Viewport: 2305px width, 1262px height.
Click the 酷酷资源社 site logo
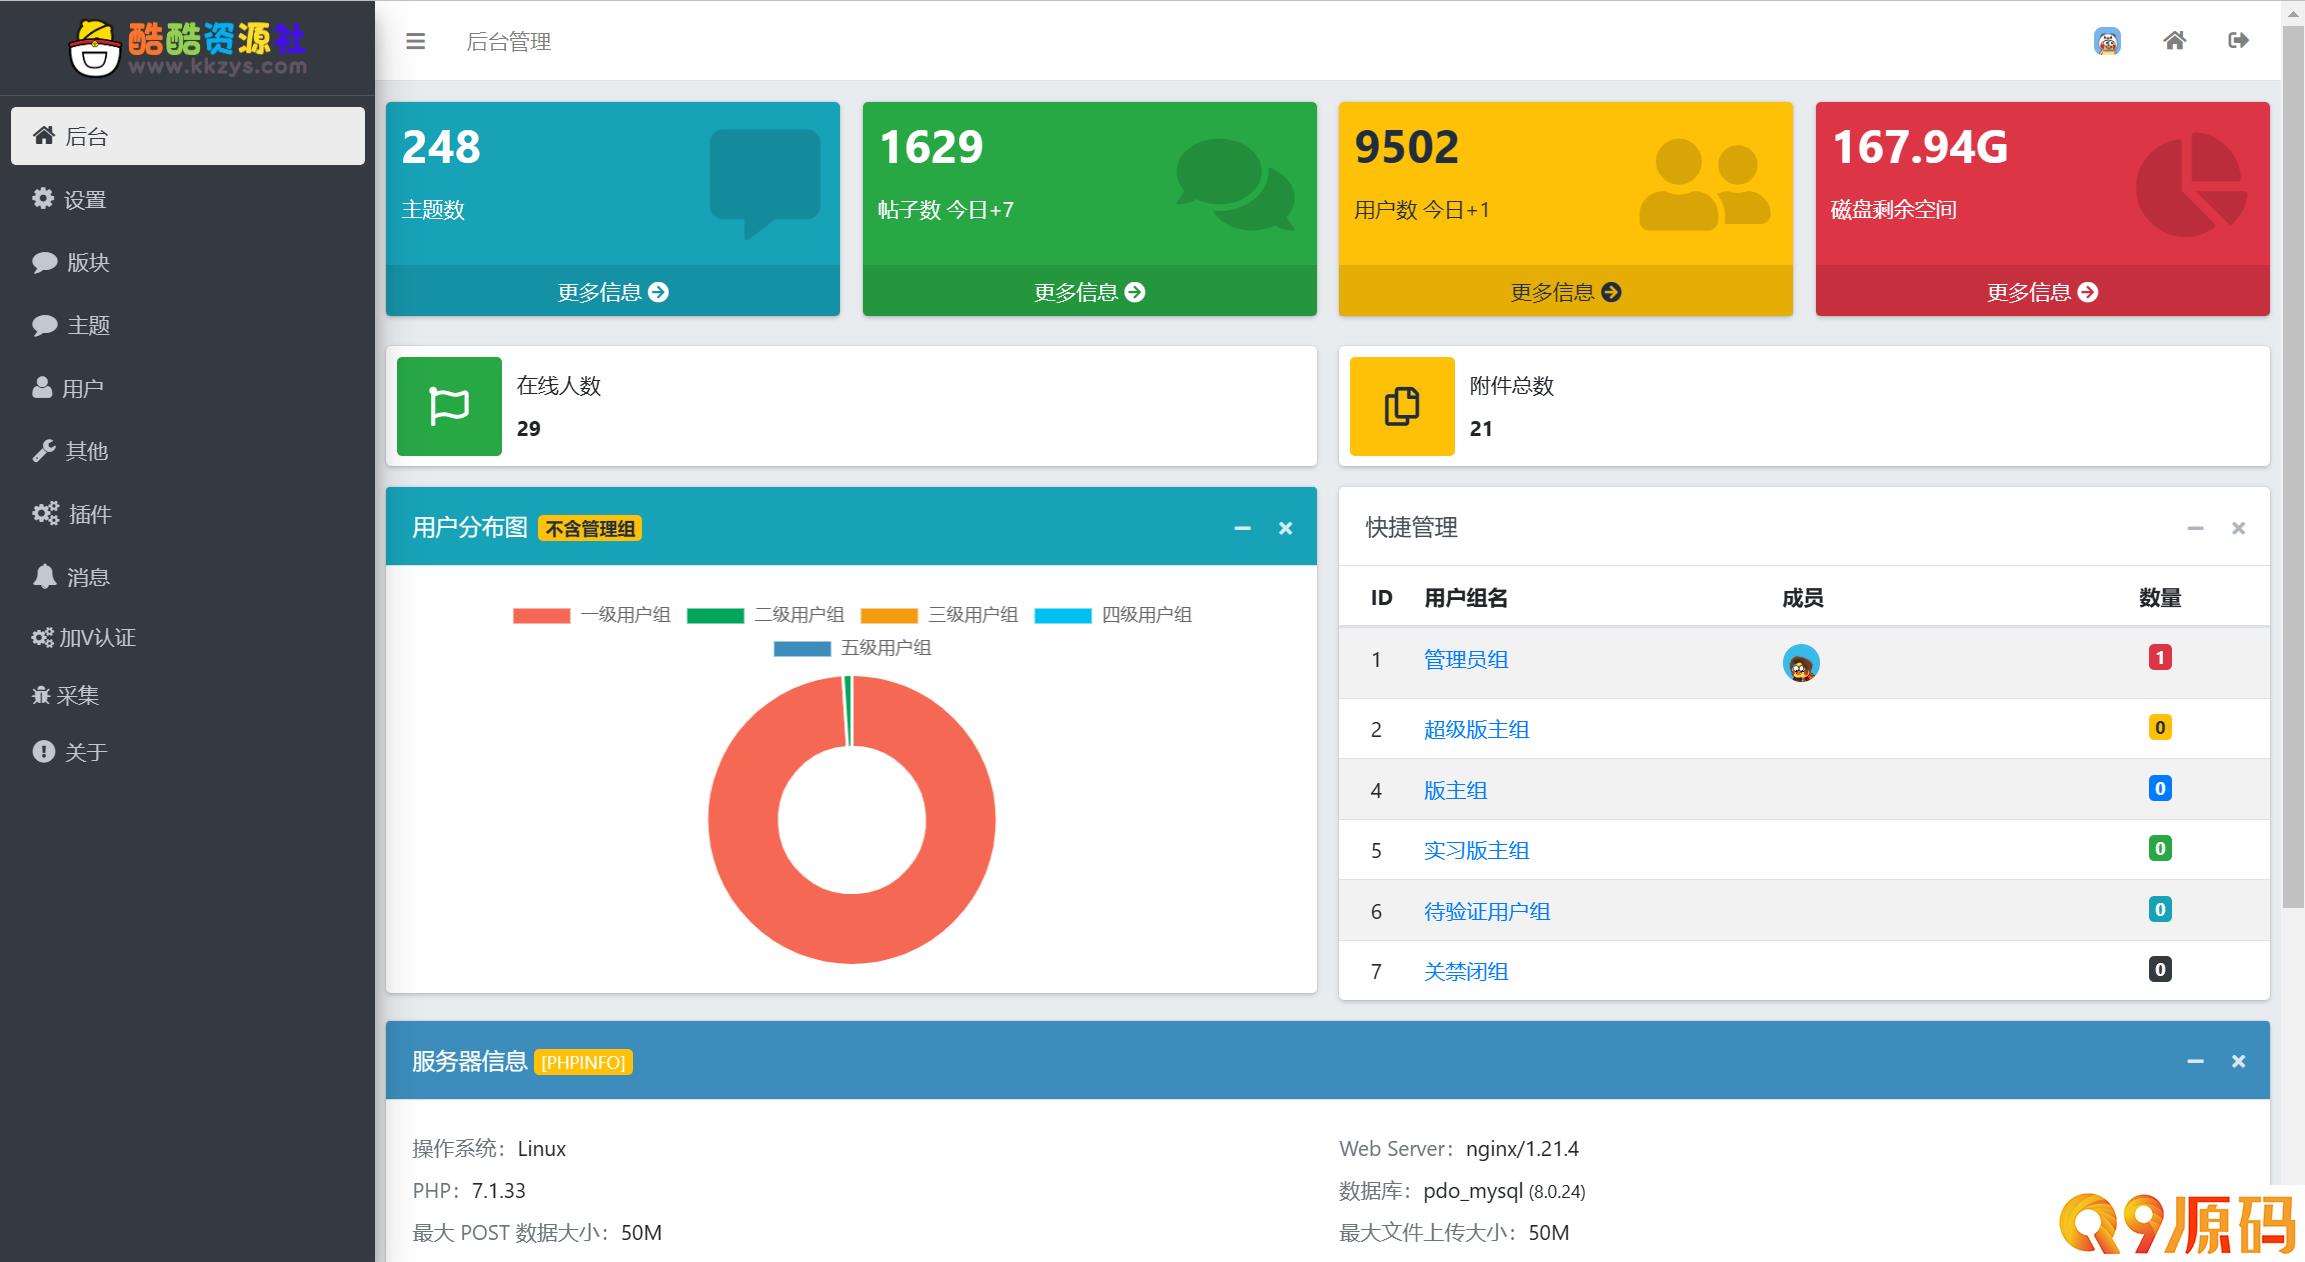tap(188, 48)
